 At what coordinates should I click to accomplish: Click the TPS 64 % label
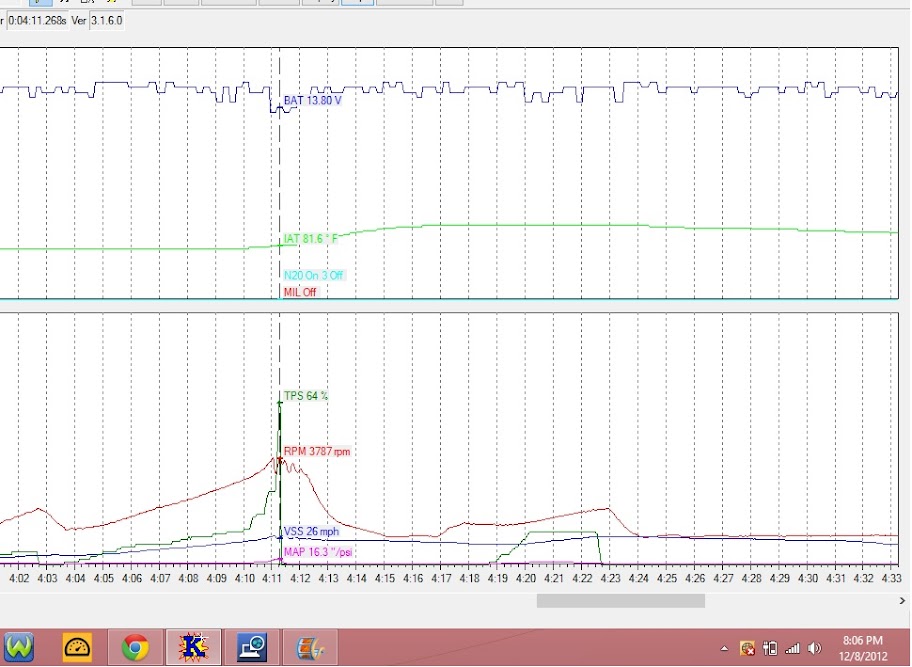pos(306,396)
